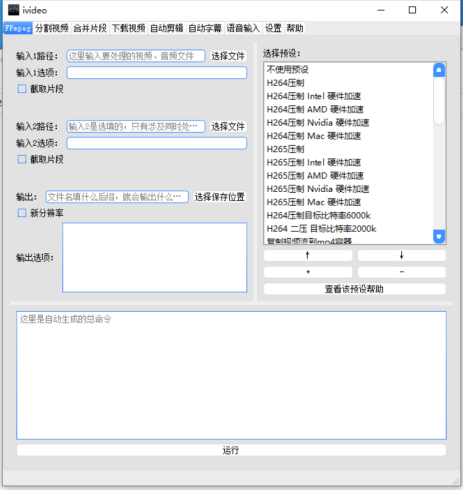Move selected preset down with arrow button

tap(402, 255)
